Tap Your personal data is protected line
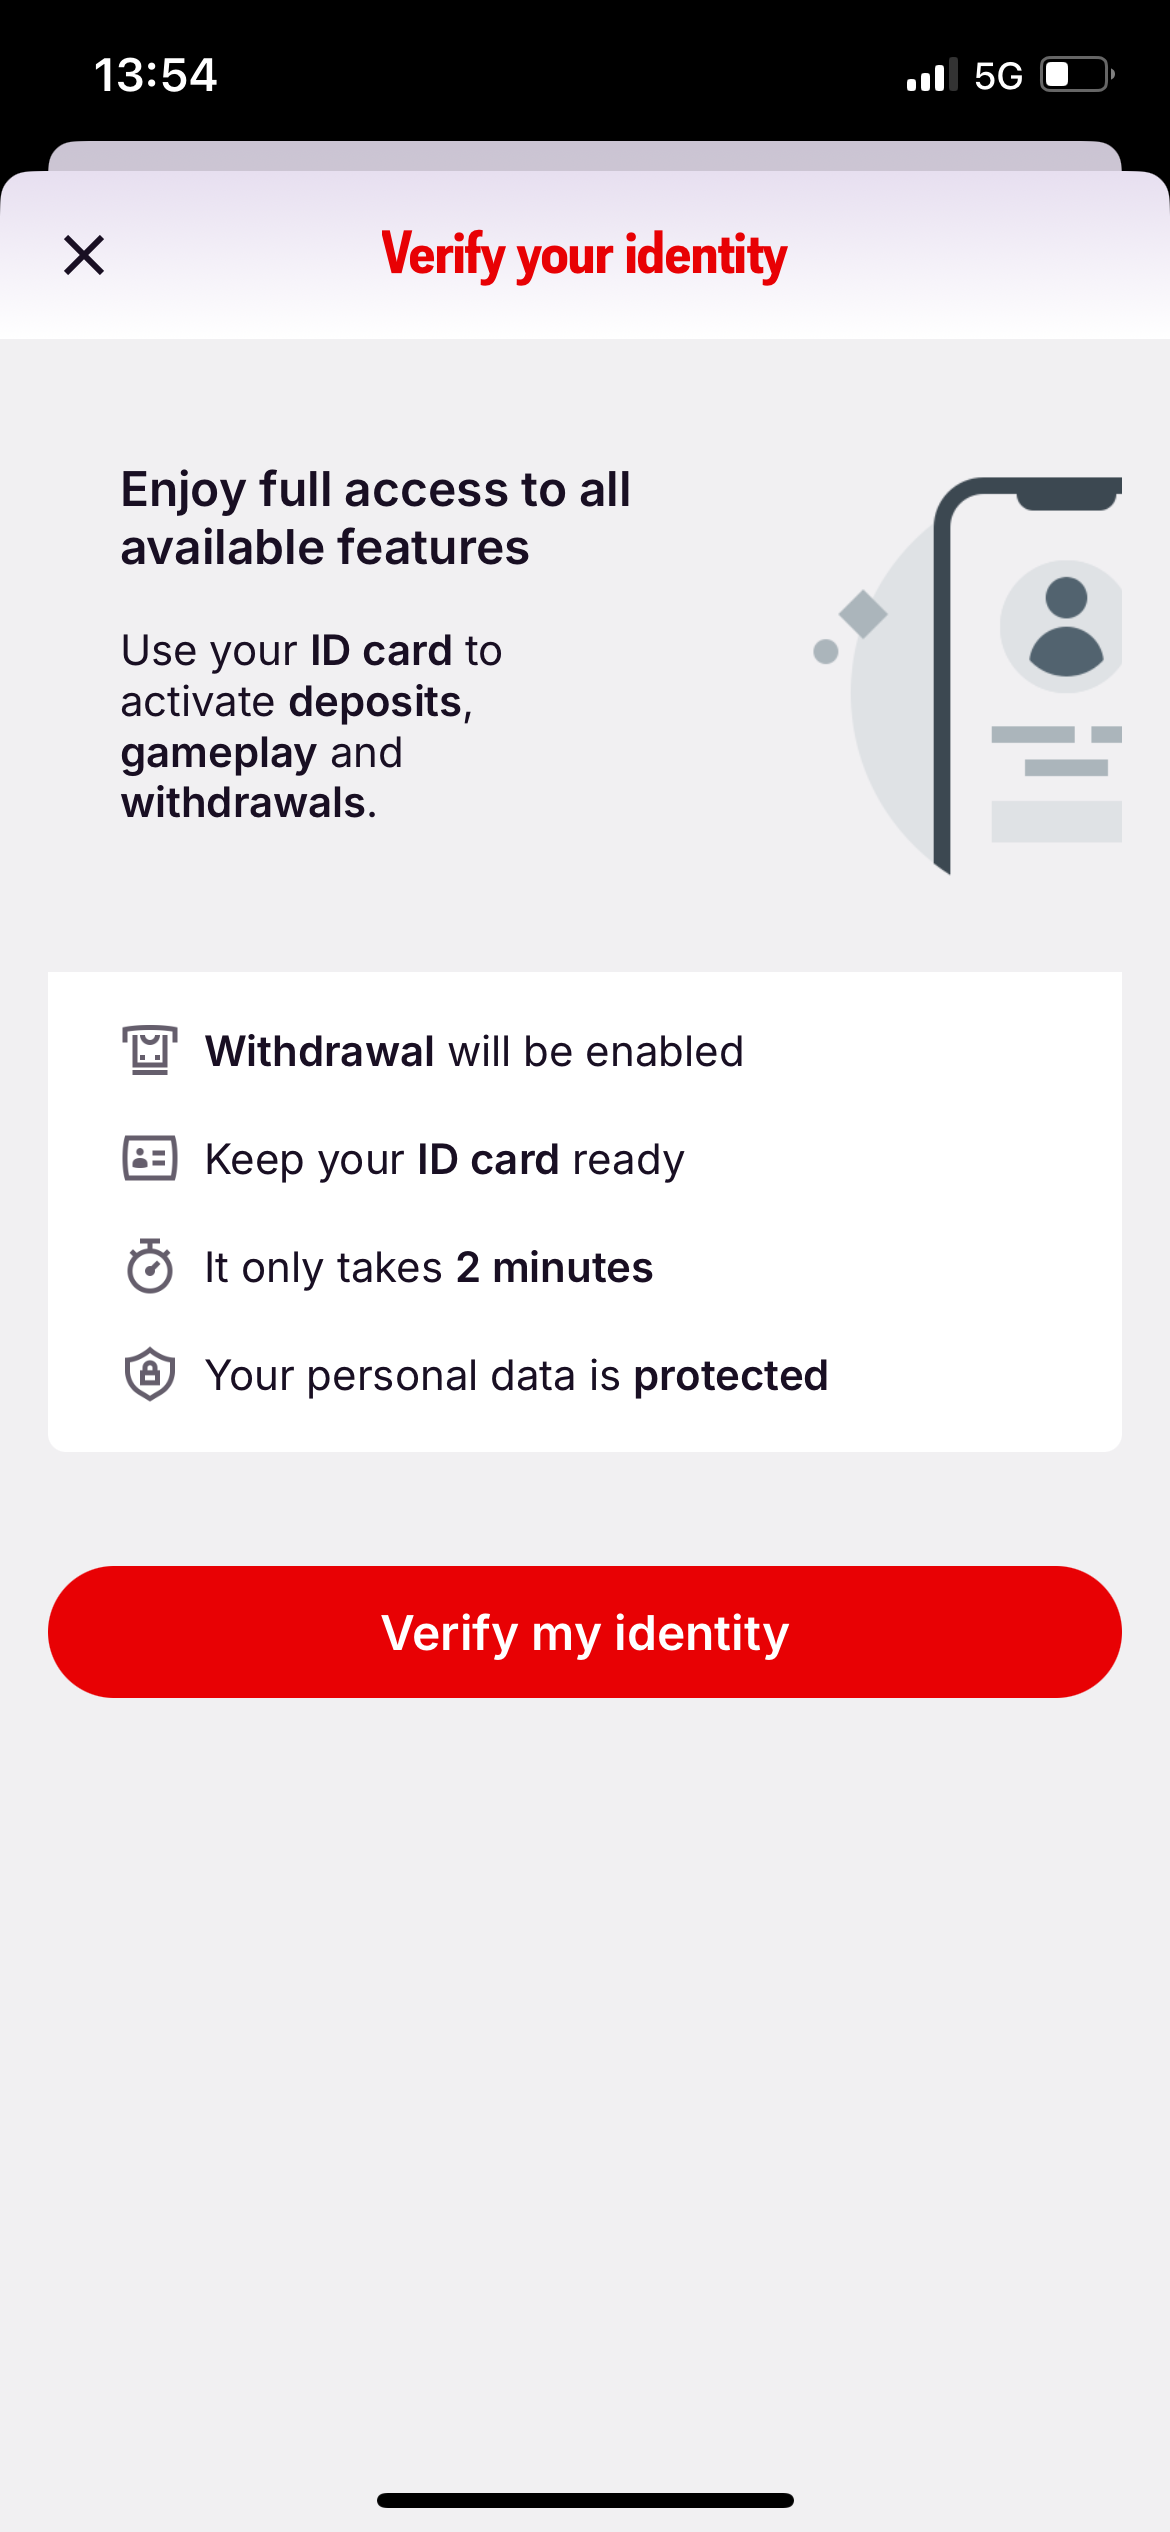 pyautogui.click(x=517, y=1376)
